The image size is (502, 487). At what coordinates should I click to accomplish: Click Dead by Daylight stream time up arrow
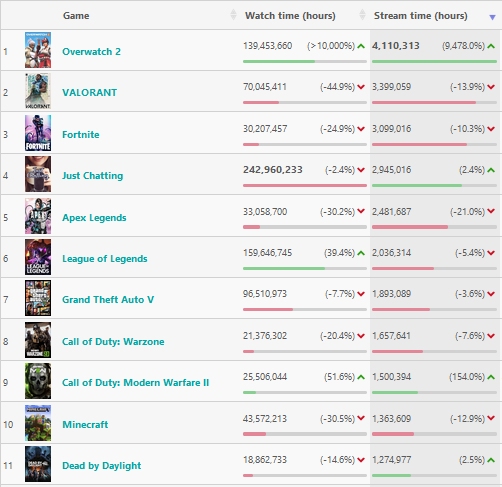click(x=491, y=460)
